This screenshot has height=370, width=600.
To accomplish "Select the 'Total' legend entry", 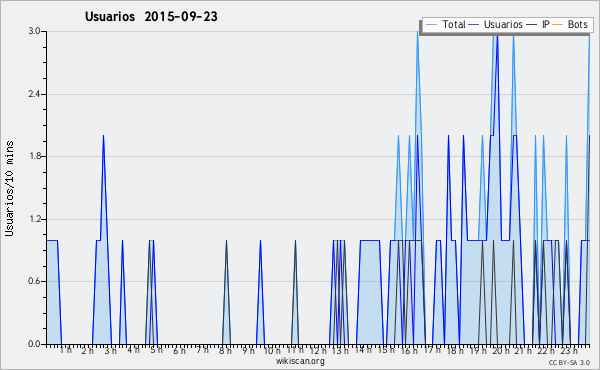I will click(x=454, y=24).
